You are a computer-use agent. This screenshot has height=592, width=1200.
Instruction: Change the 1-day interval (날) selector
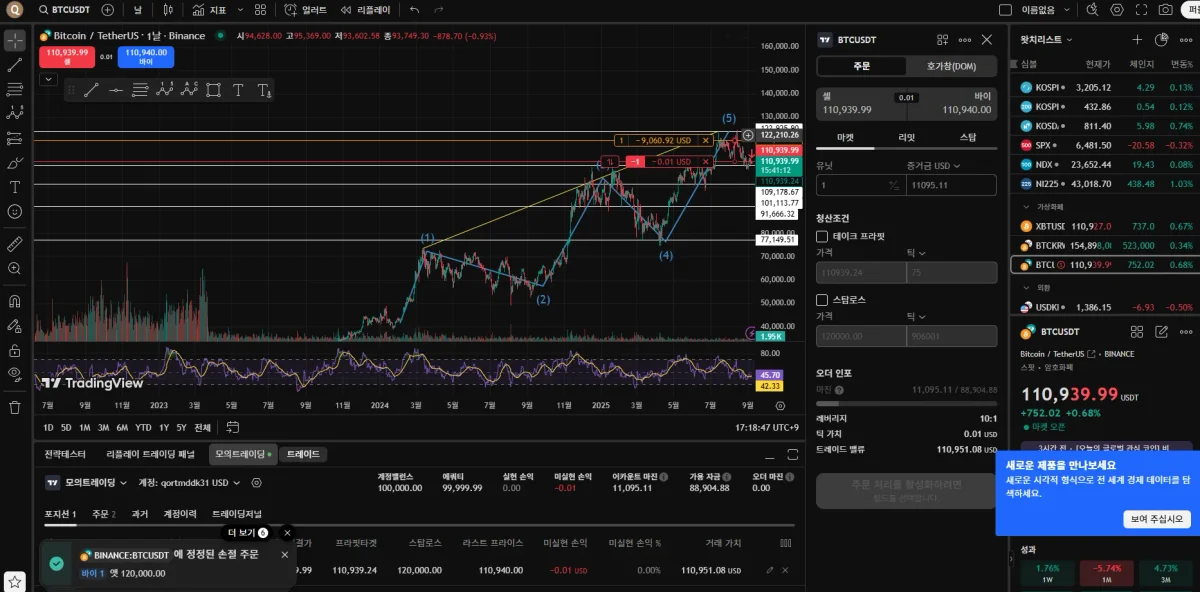(x=138, y=10)
